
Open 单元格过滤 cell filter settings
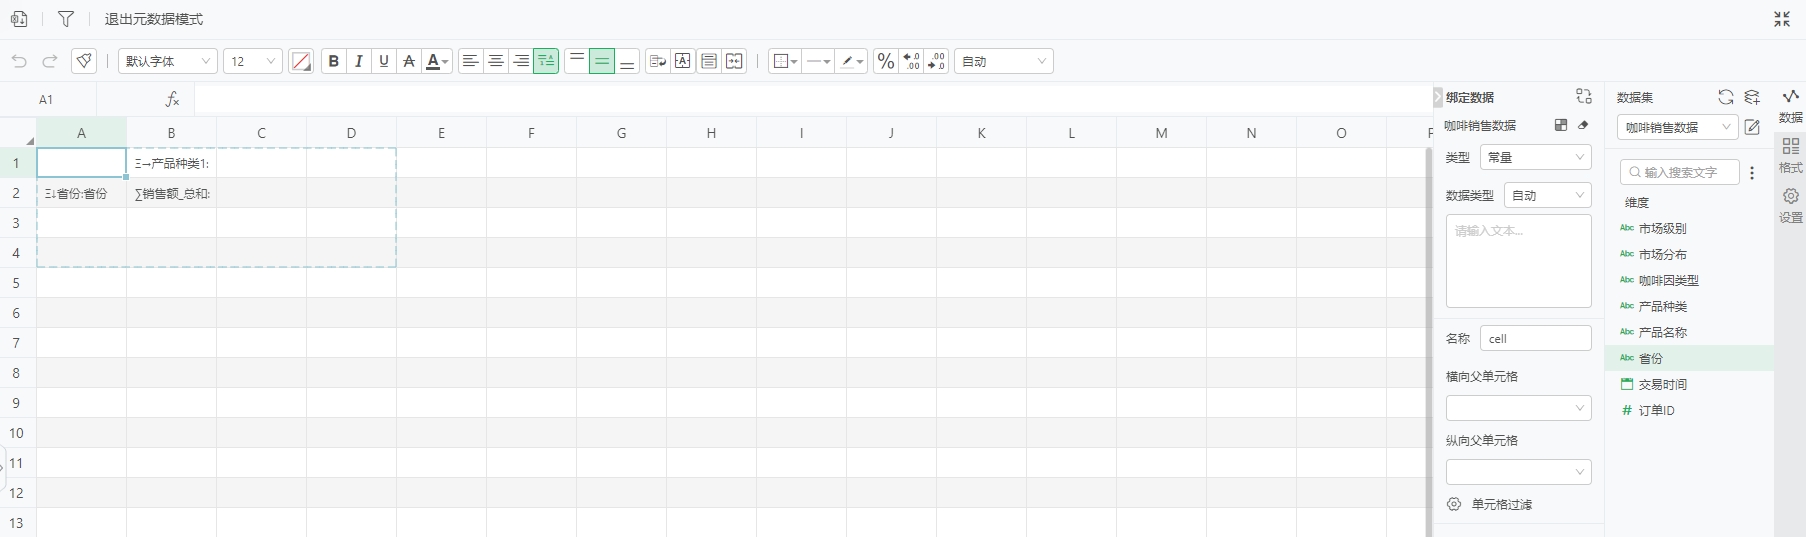click(1501, 504)
